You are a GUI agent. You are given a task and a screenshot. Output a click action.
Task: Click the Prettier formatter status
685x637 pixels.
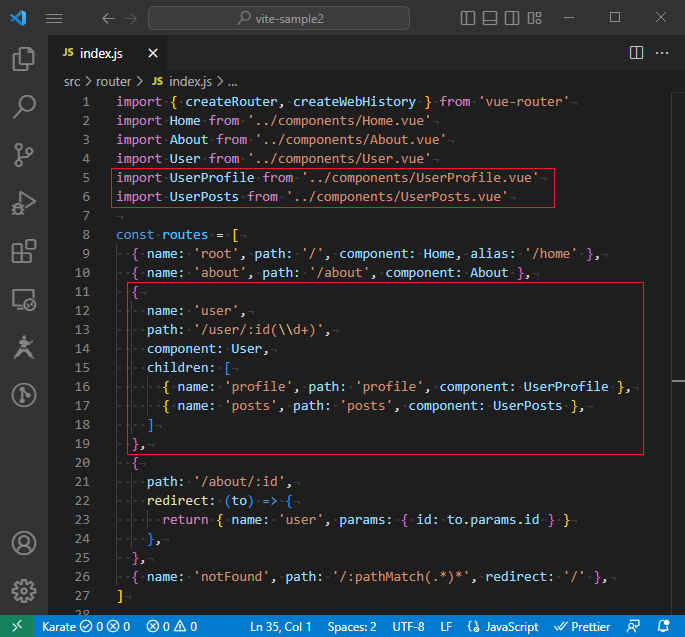point(582,627)
